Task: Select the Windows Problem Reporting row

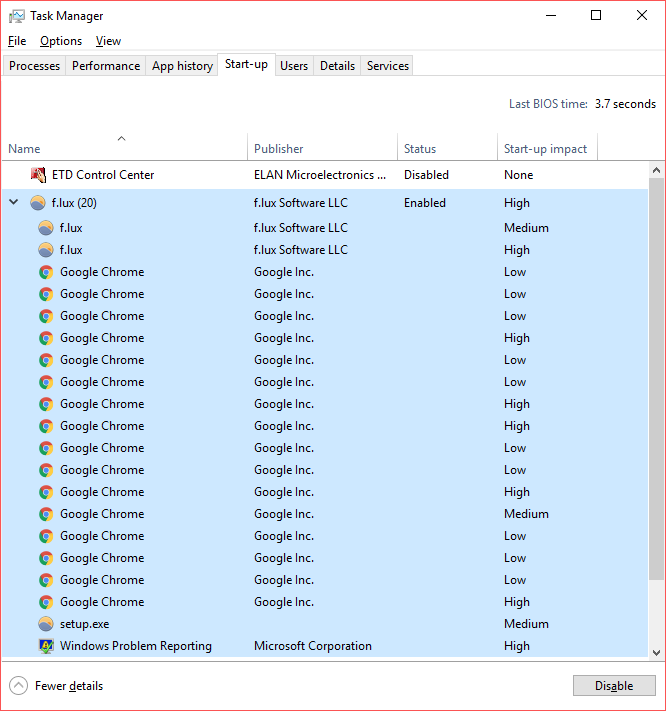Action: [x=325, y=646]
